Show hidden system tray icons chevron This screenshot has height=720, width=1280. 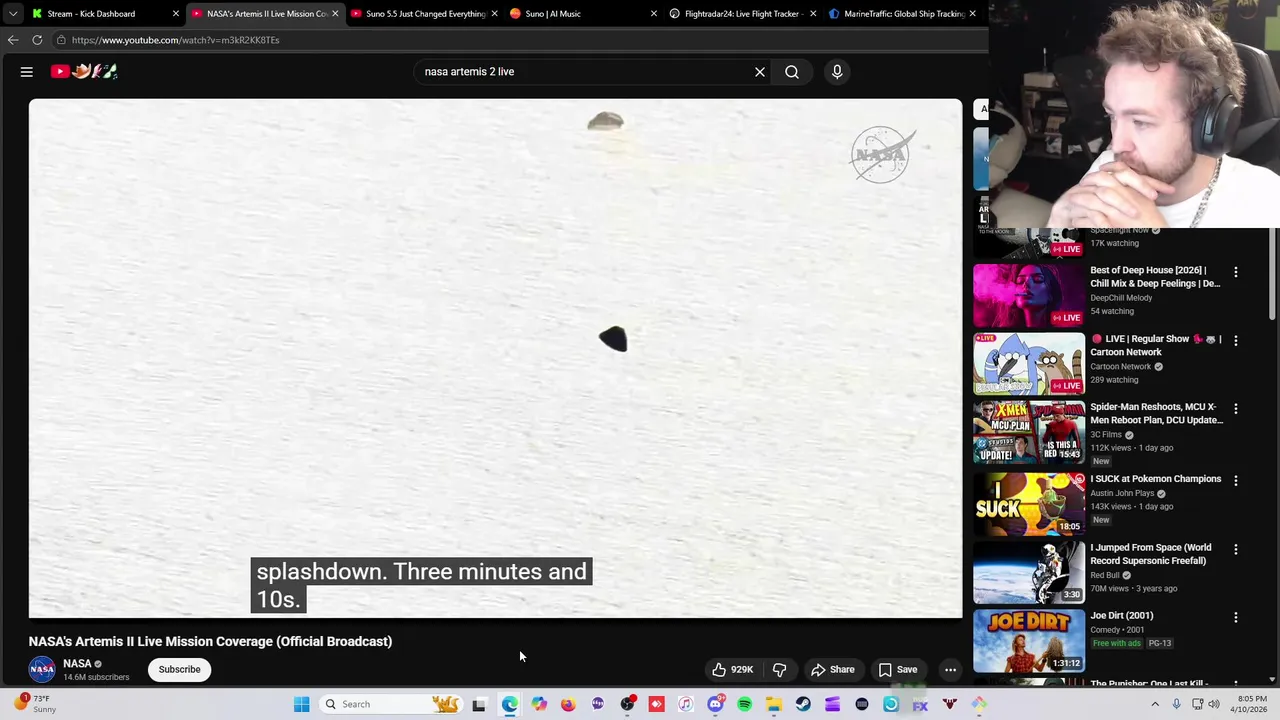tap(1155, 704)
